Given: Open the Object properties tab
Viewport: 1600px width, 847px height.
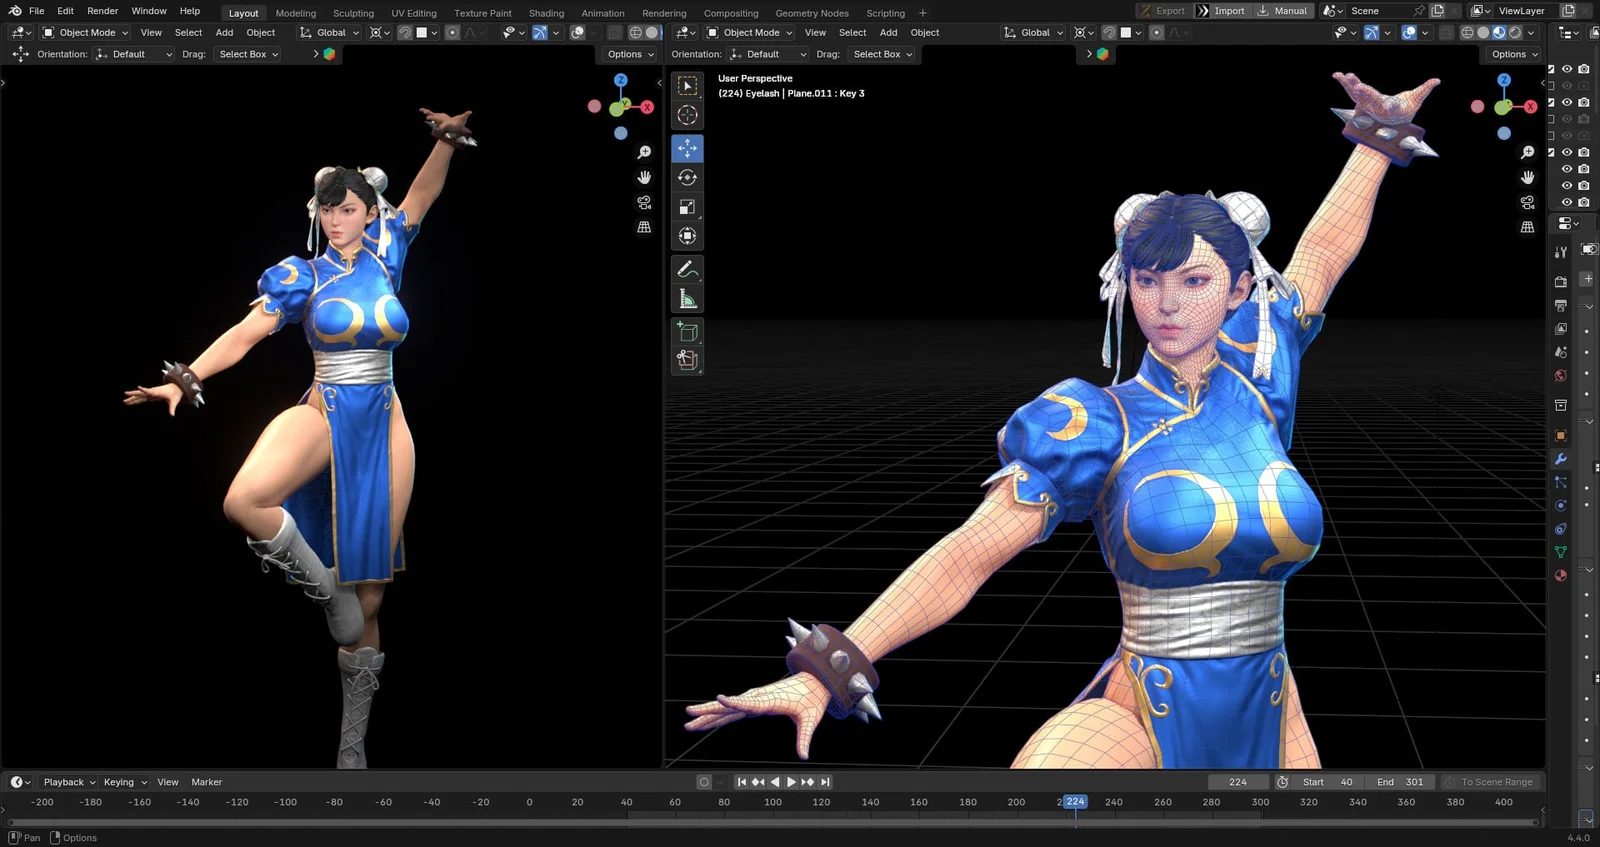Looking at the screenshot, I should tap(1560, 435).
